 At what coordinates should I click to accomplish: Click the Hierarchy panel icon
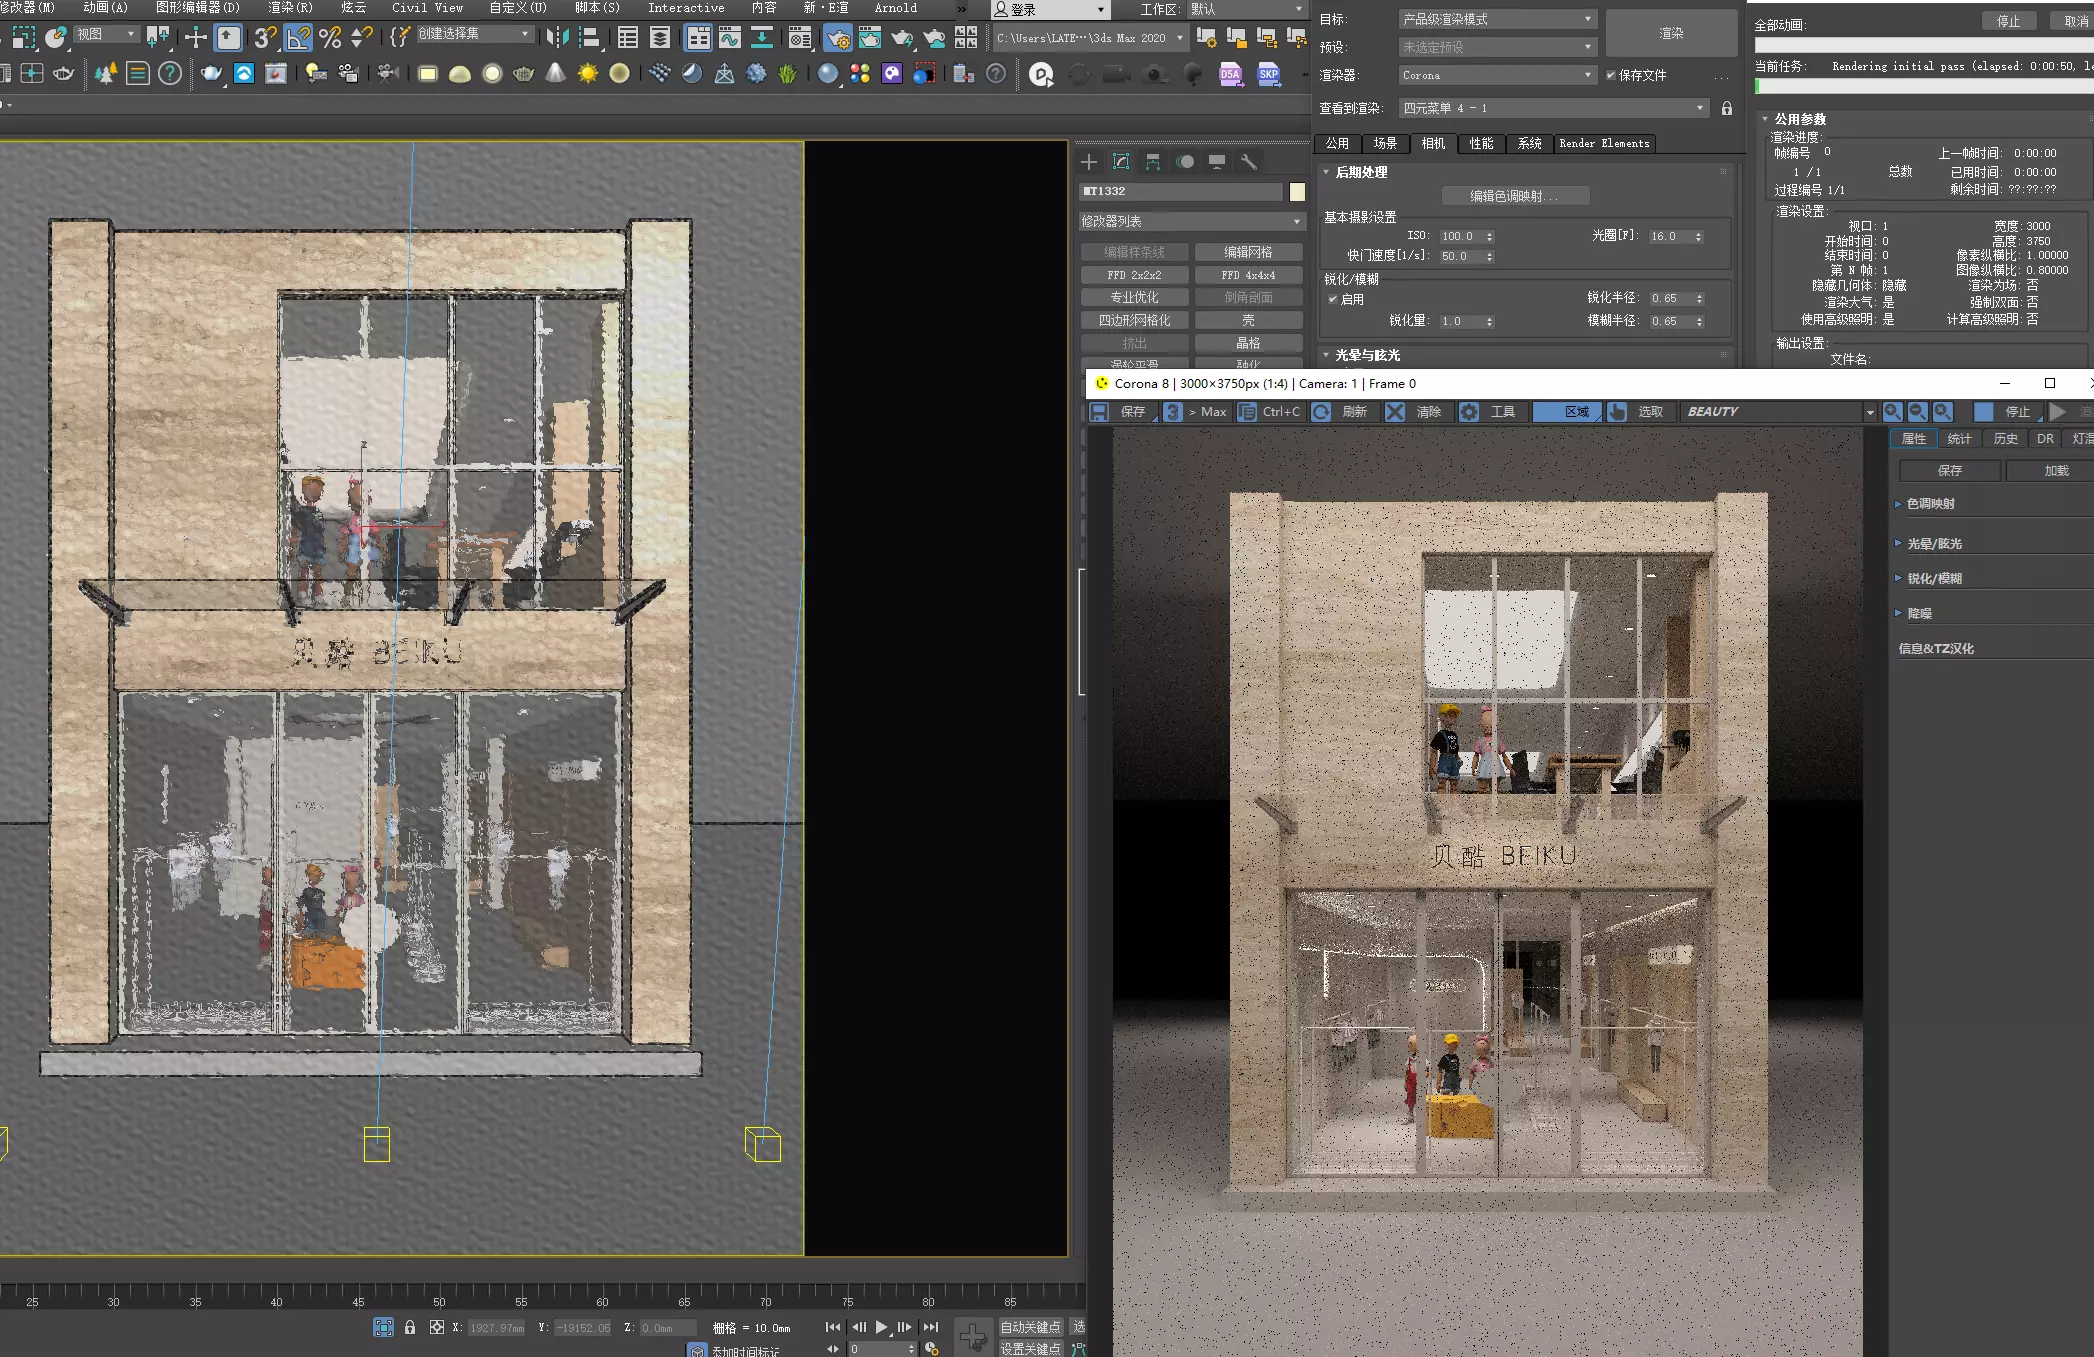pyautogui.click(x=1153, y=161)
